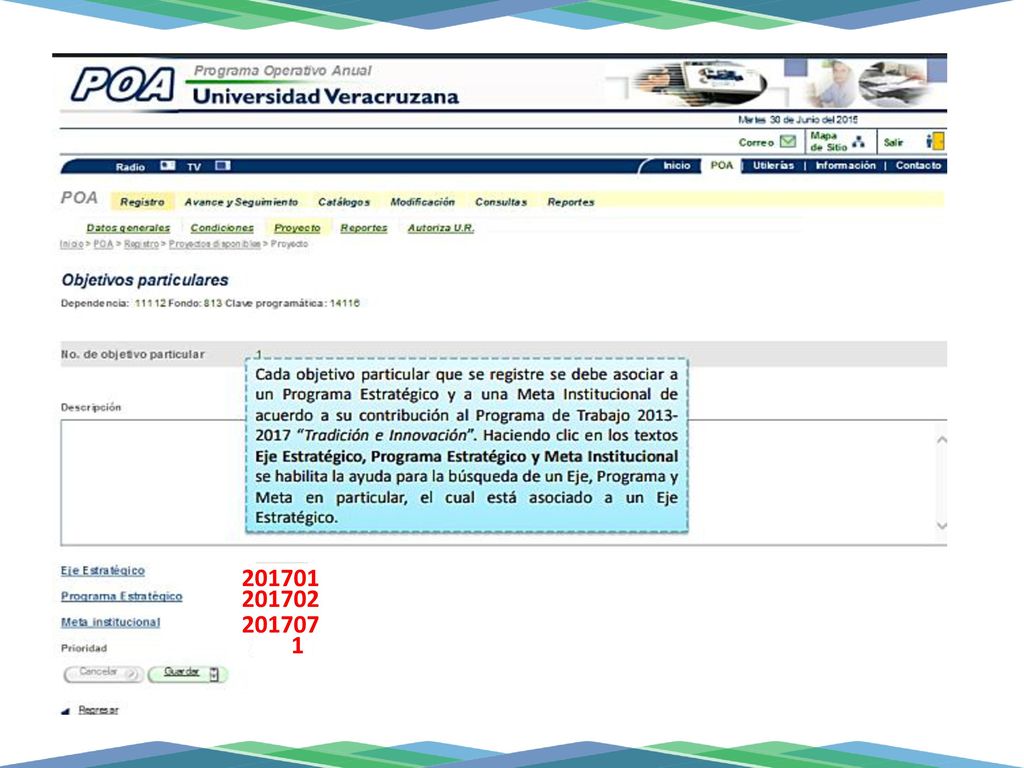
Task: Click the Proyectos disponibles breadcrumb link
Action: tap(215, 244)
